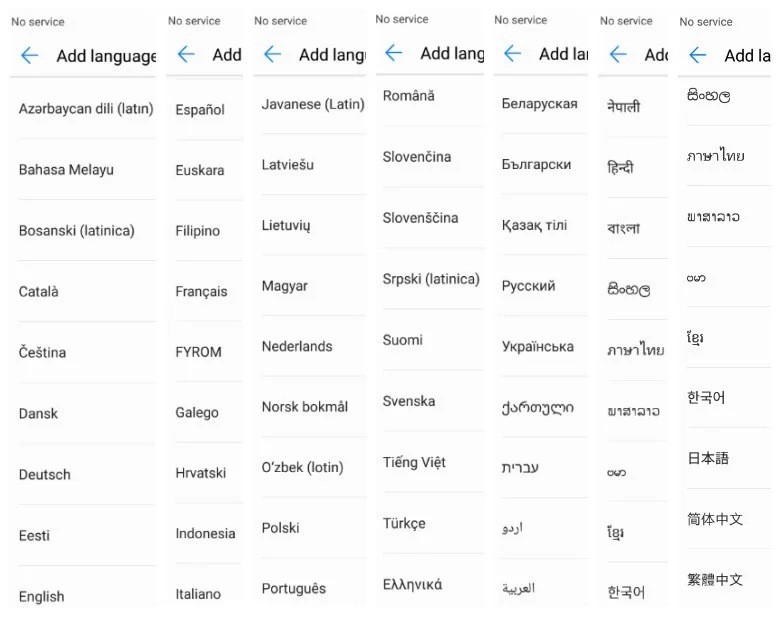Tap the back arrow above Javanese (Latin)

tap(272, 54)
